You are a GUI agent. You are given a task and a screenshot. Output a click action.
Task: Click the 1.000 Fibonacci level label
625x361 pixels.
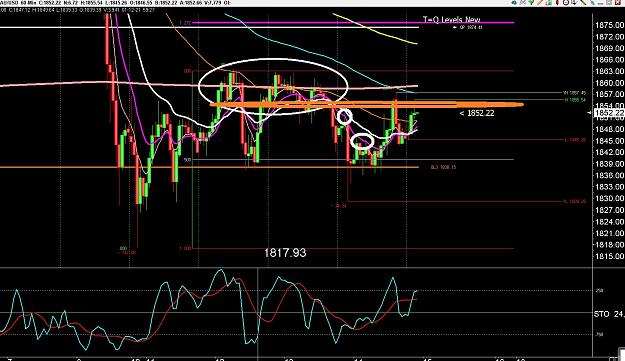(x=185, y=248)
